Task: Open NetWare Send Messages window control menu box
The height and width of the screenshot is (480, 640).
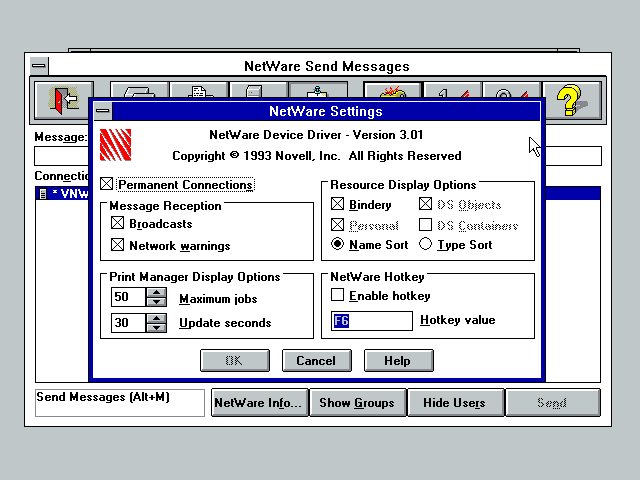Action: pos(39,66)
